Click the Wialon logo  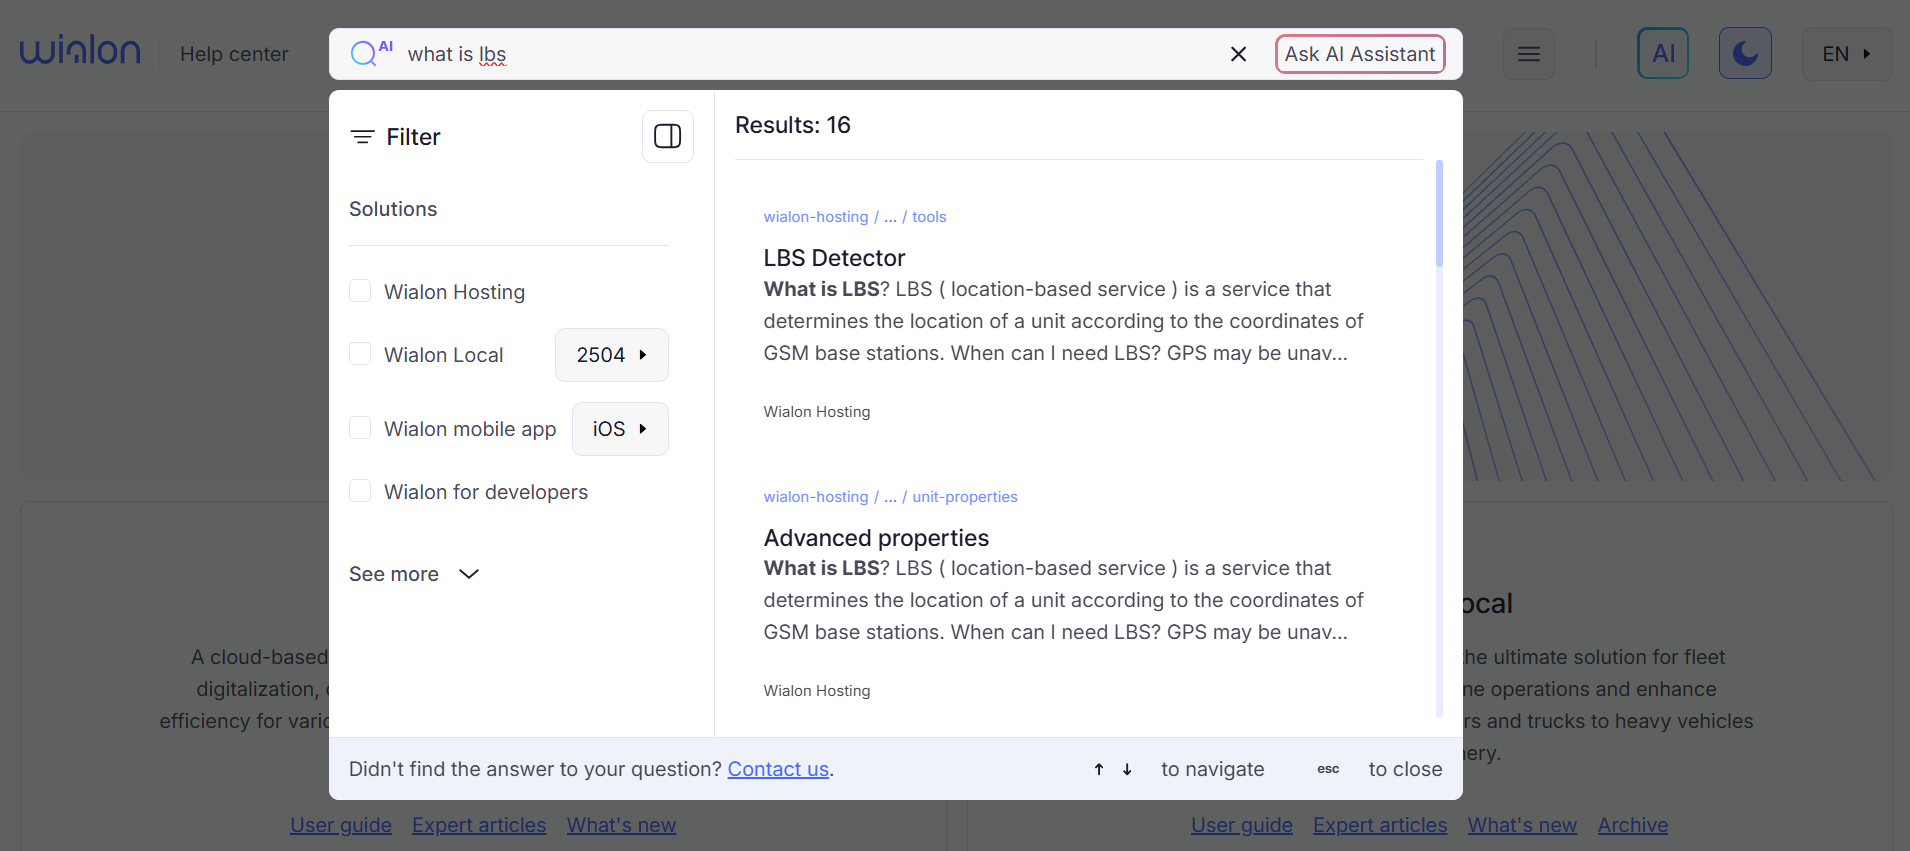click(80, 51)
